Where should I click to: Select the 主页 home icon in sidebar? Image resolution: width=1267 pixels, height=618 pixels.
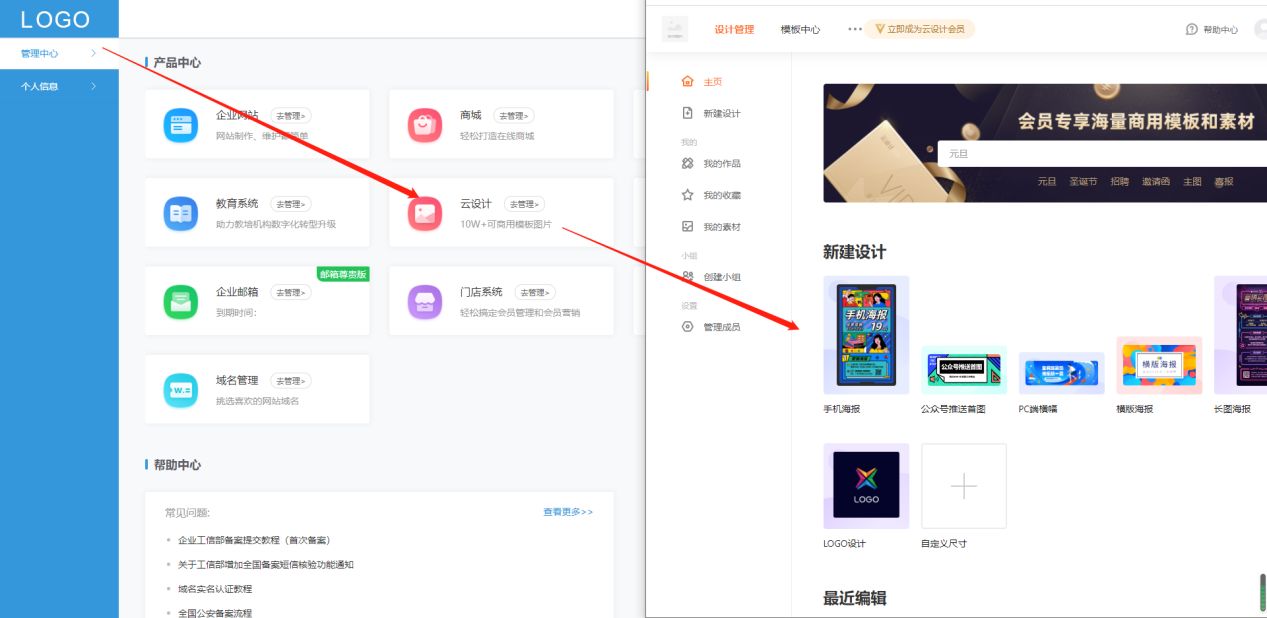pos(686,81)
